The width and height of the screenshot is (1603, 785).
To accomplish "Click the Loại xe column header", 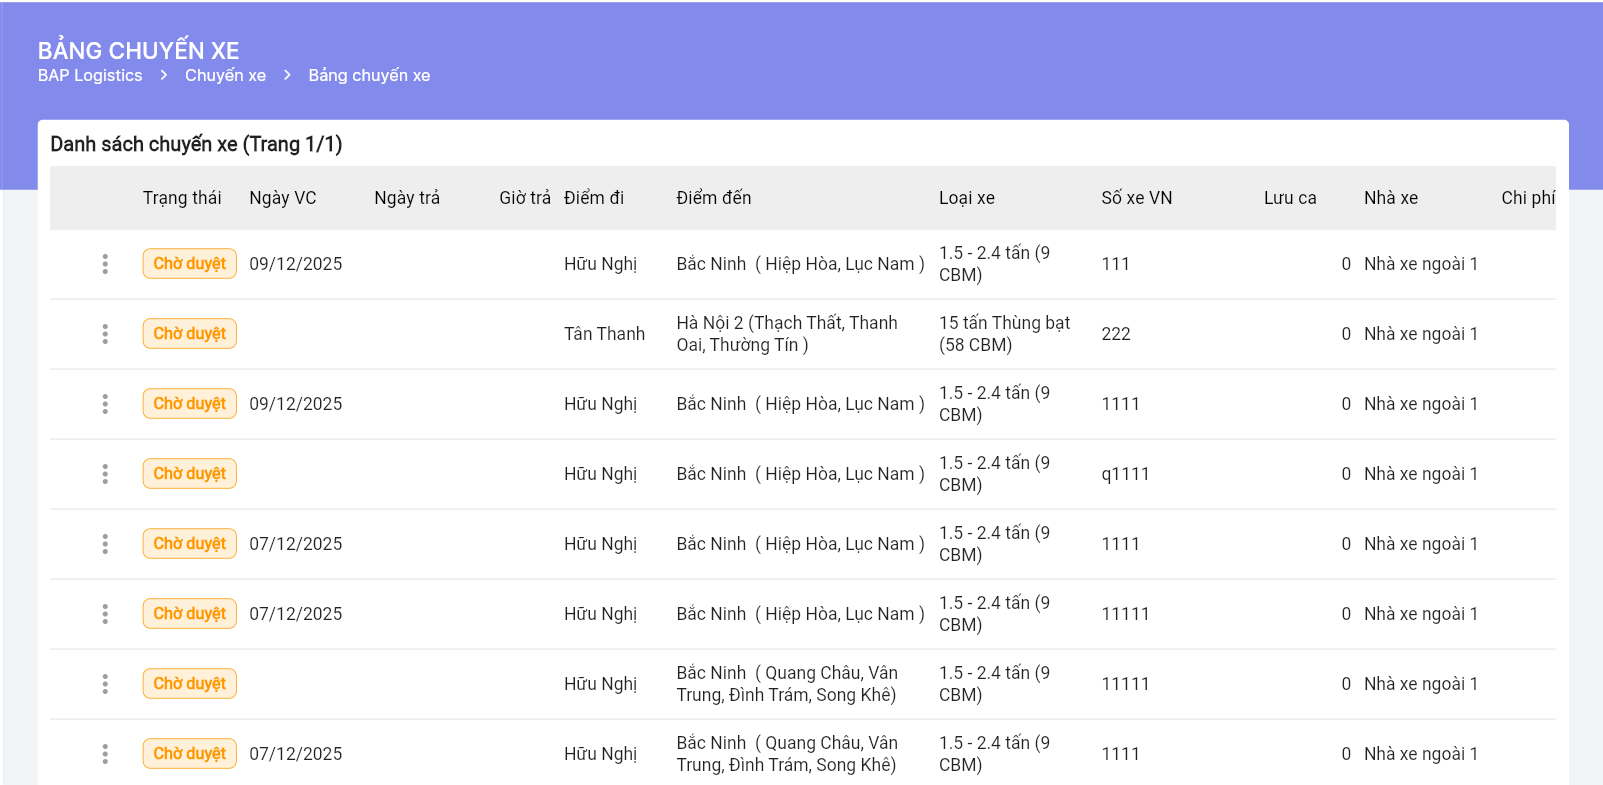I will pos(966,198).
